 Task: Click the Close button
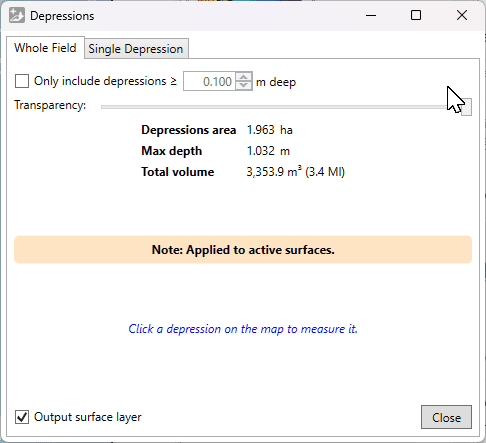(x=446, y=417)
